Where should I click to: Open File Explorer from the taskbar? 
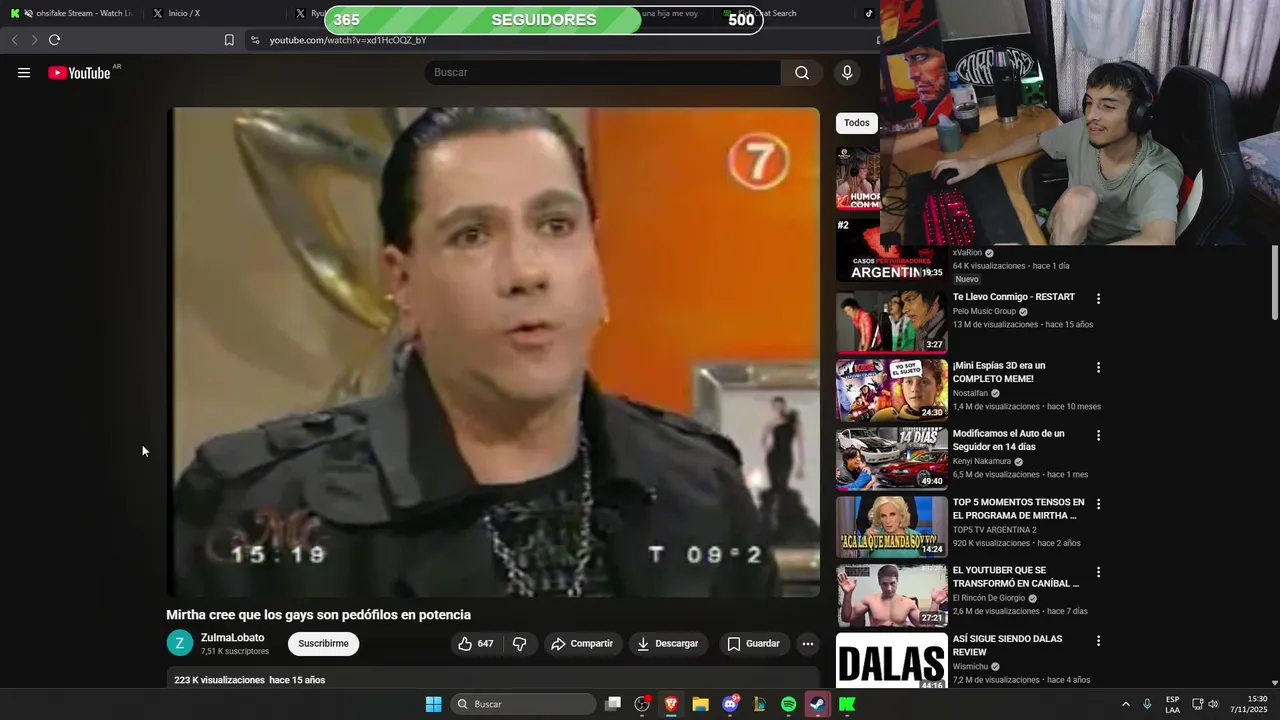coord(700,704)
